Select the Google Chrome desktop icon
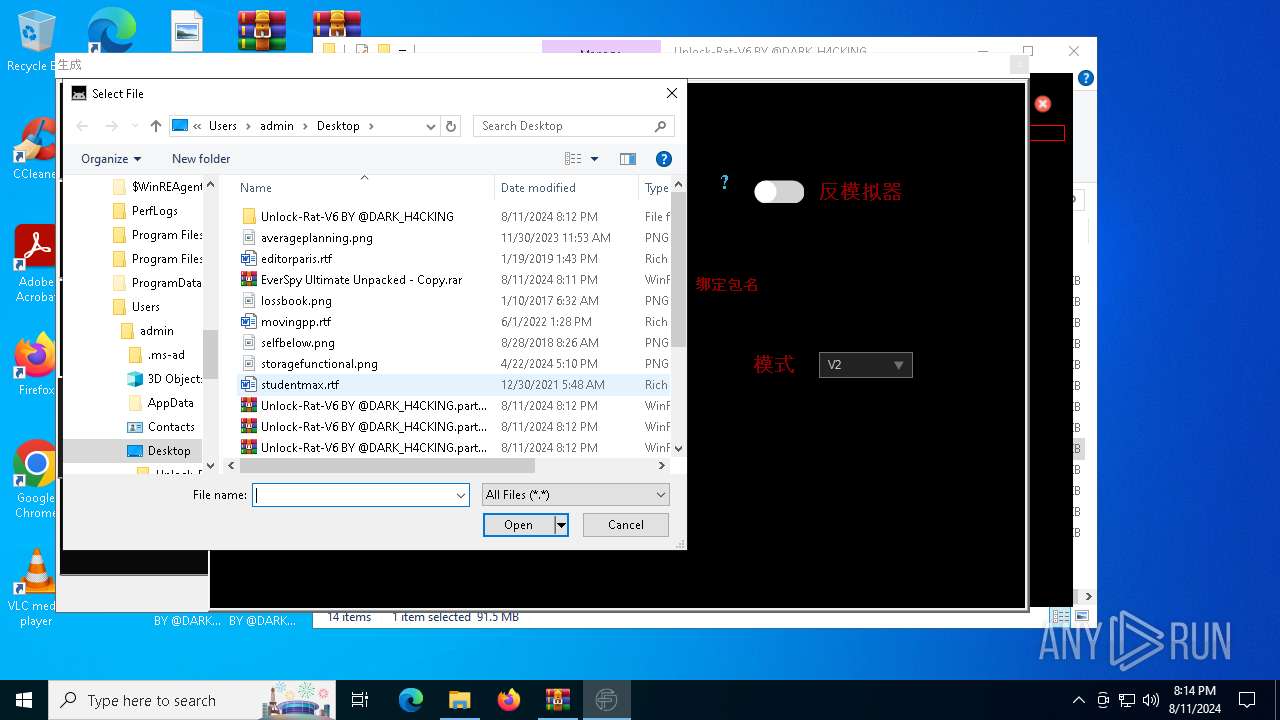1280x720 pixels. [36, 480]
